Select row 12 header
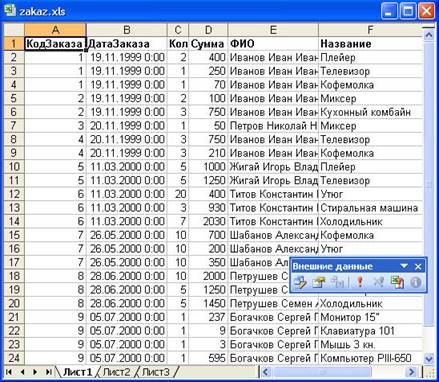The height and width of the screenshot is (382, 439). click(14, 194)
